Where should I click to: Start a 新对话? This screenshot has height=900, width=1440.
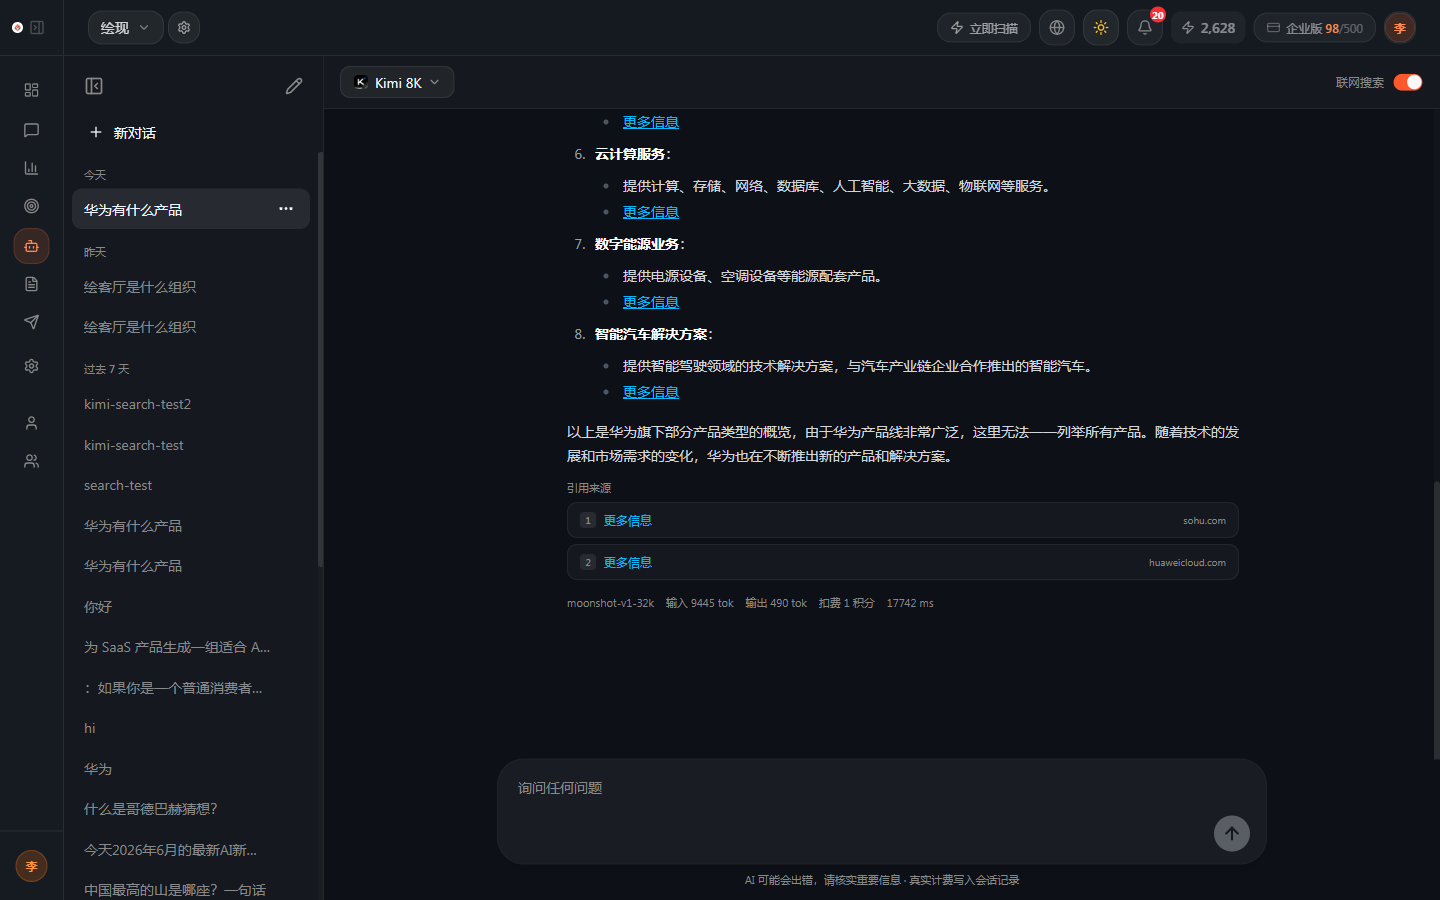click(122, 132)
